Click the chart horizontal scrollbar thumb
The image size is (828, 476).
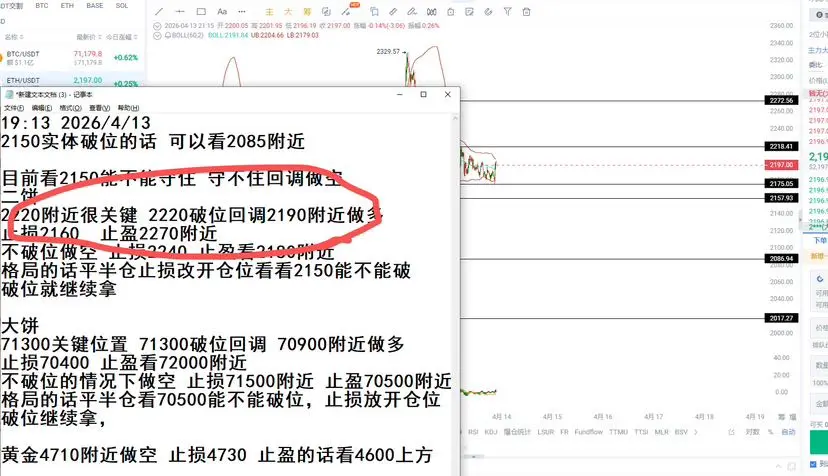[476, 456]
